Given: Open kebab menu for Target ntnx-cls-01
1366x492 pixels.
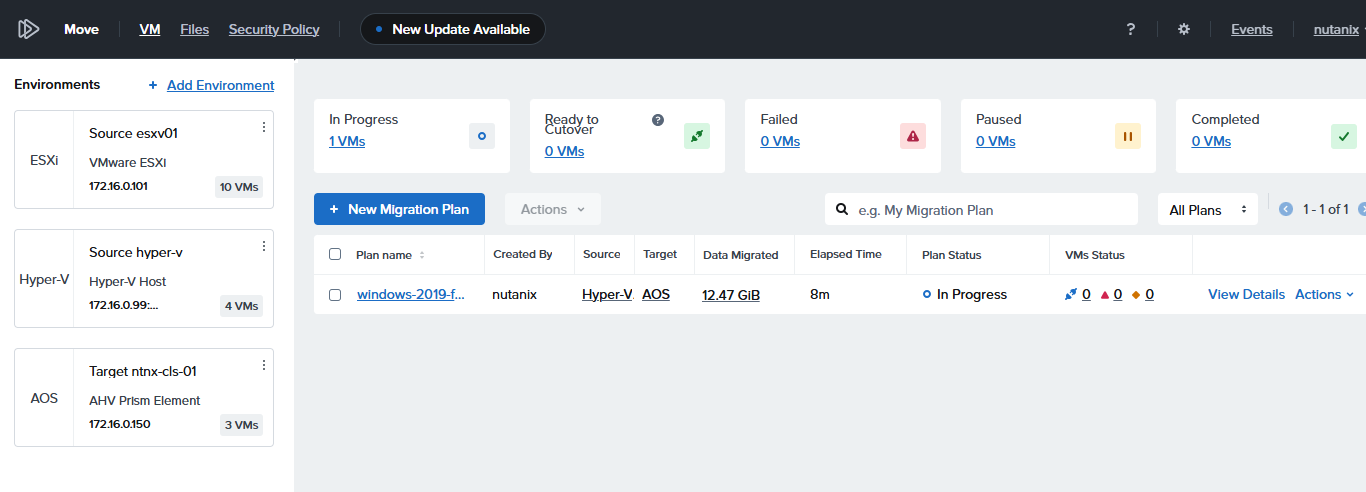Looking at the screenshot, I should pos(264,365).
